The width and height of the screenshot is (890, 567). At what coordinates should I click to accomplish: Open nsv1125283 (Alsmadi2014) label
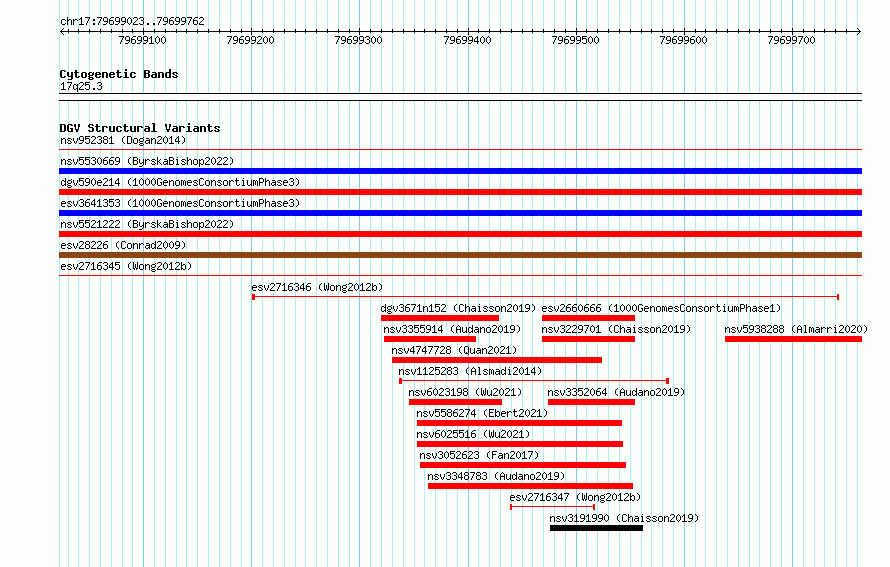(470, 371)
